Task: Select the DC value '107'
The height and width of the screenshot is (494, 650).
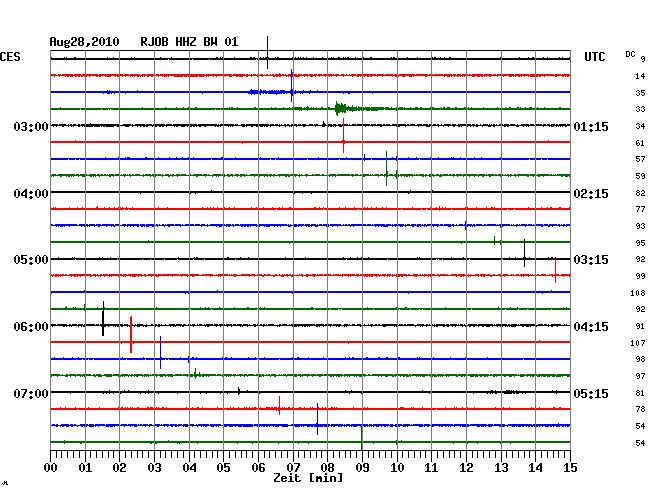Action: [638, 343]
